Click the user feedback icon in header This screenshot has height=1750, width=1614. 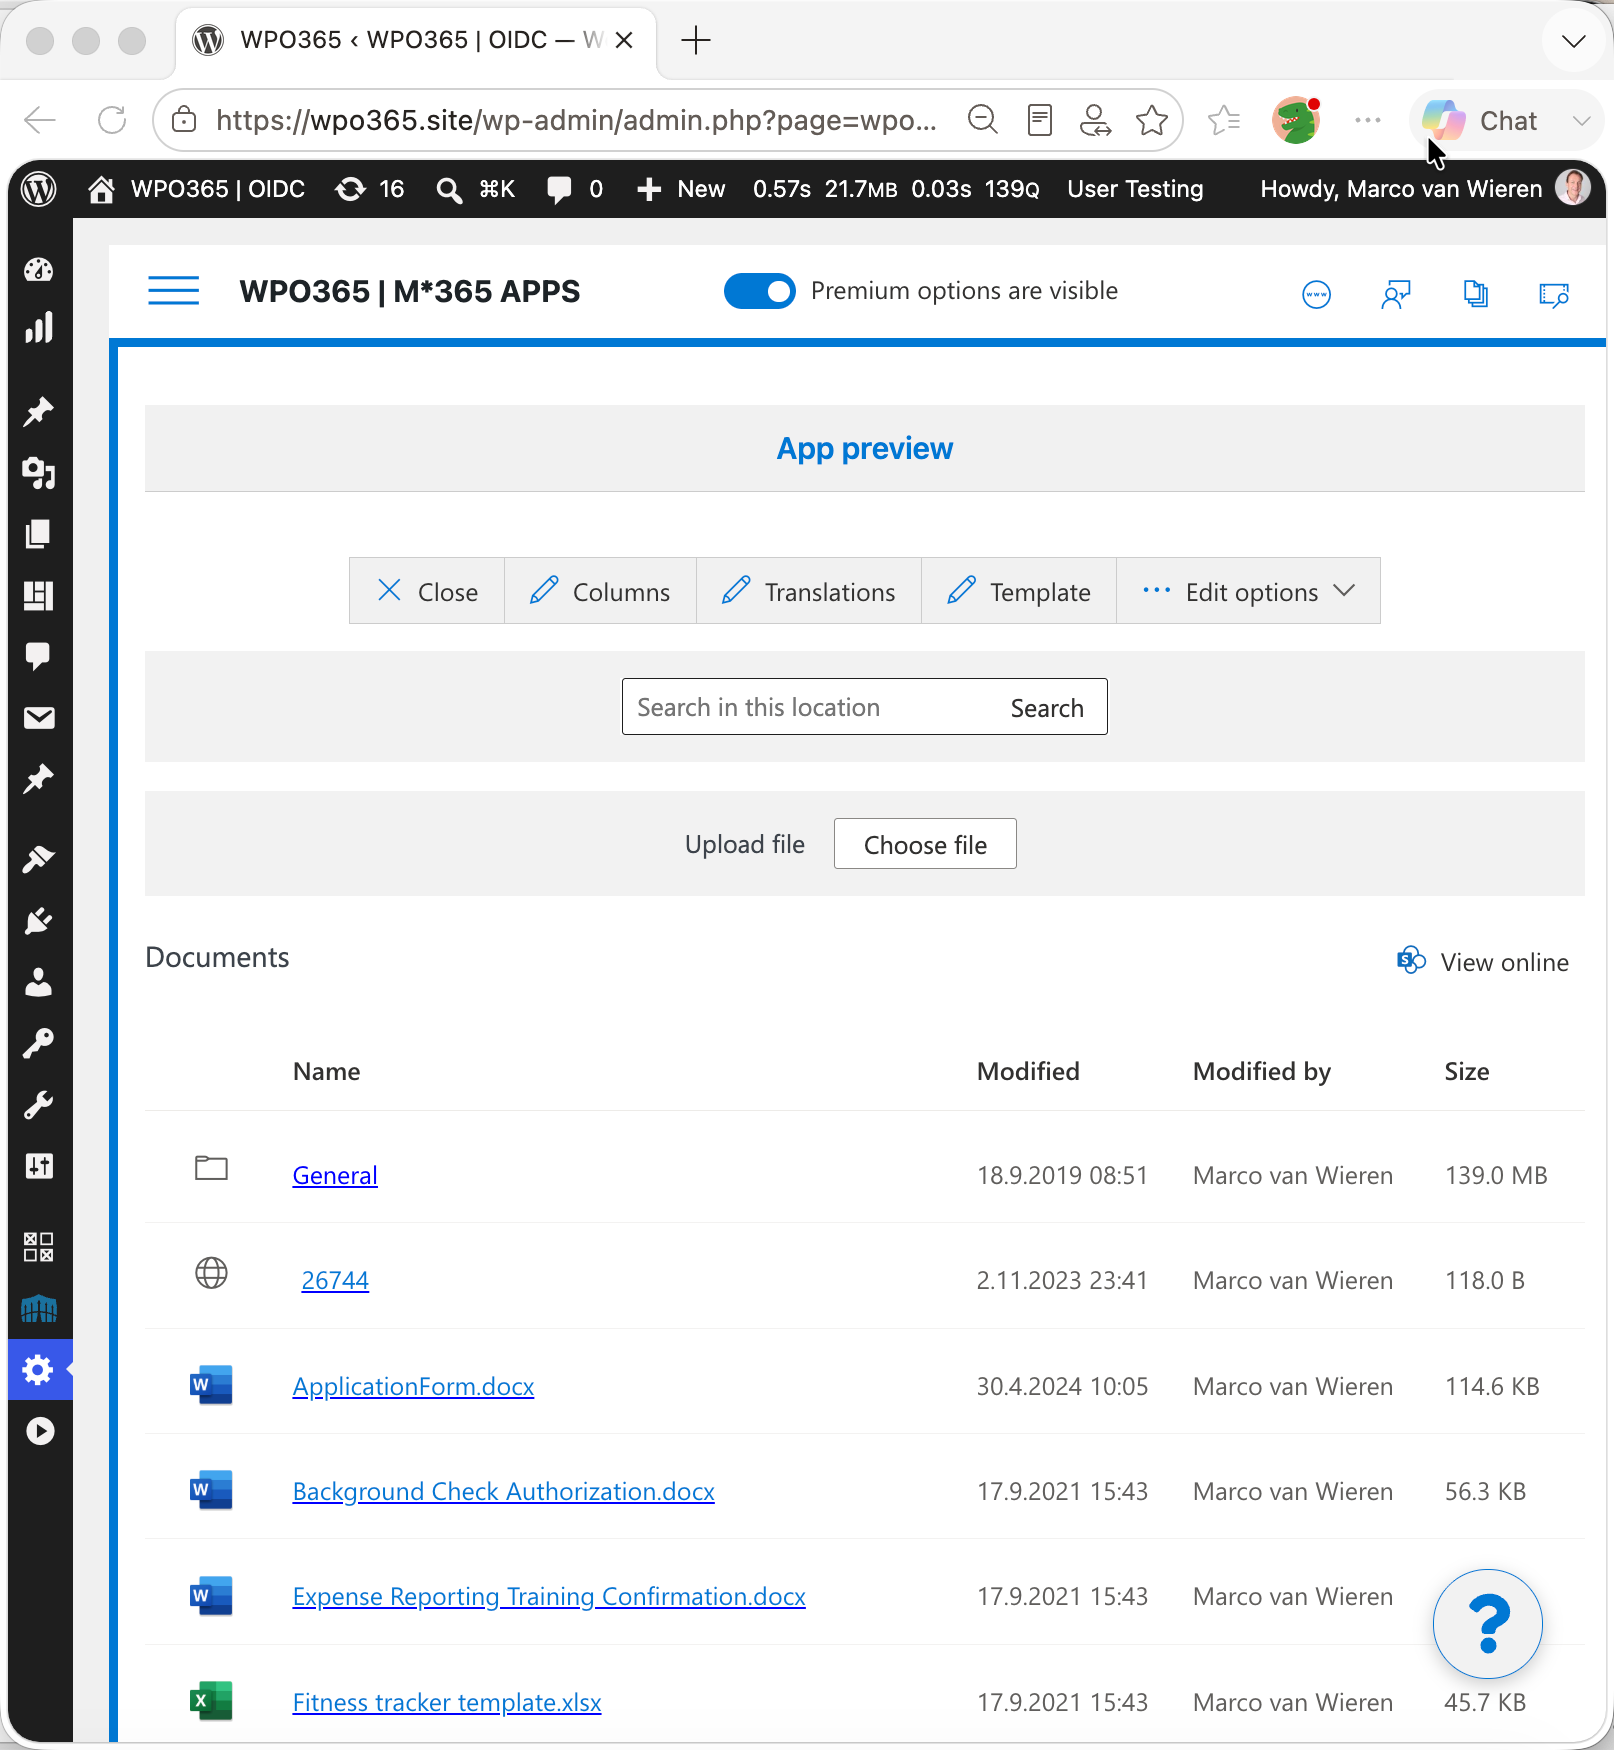[x=1395, y=294]
